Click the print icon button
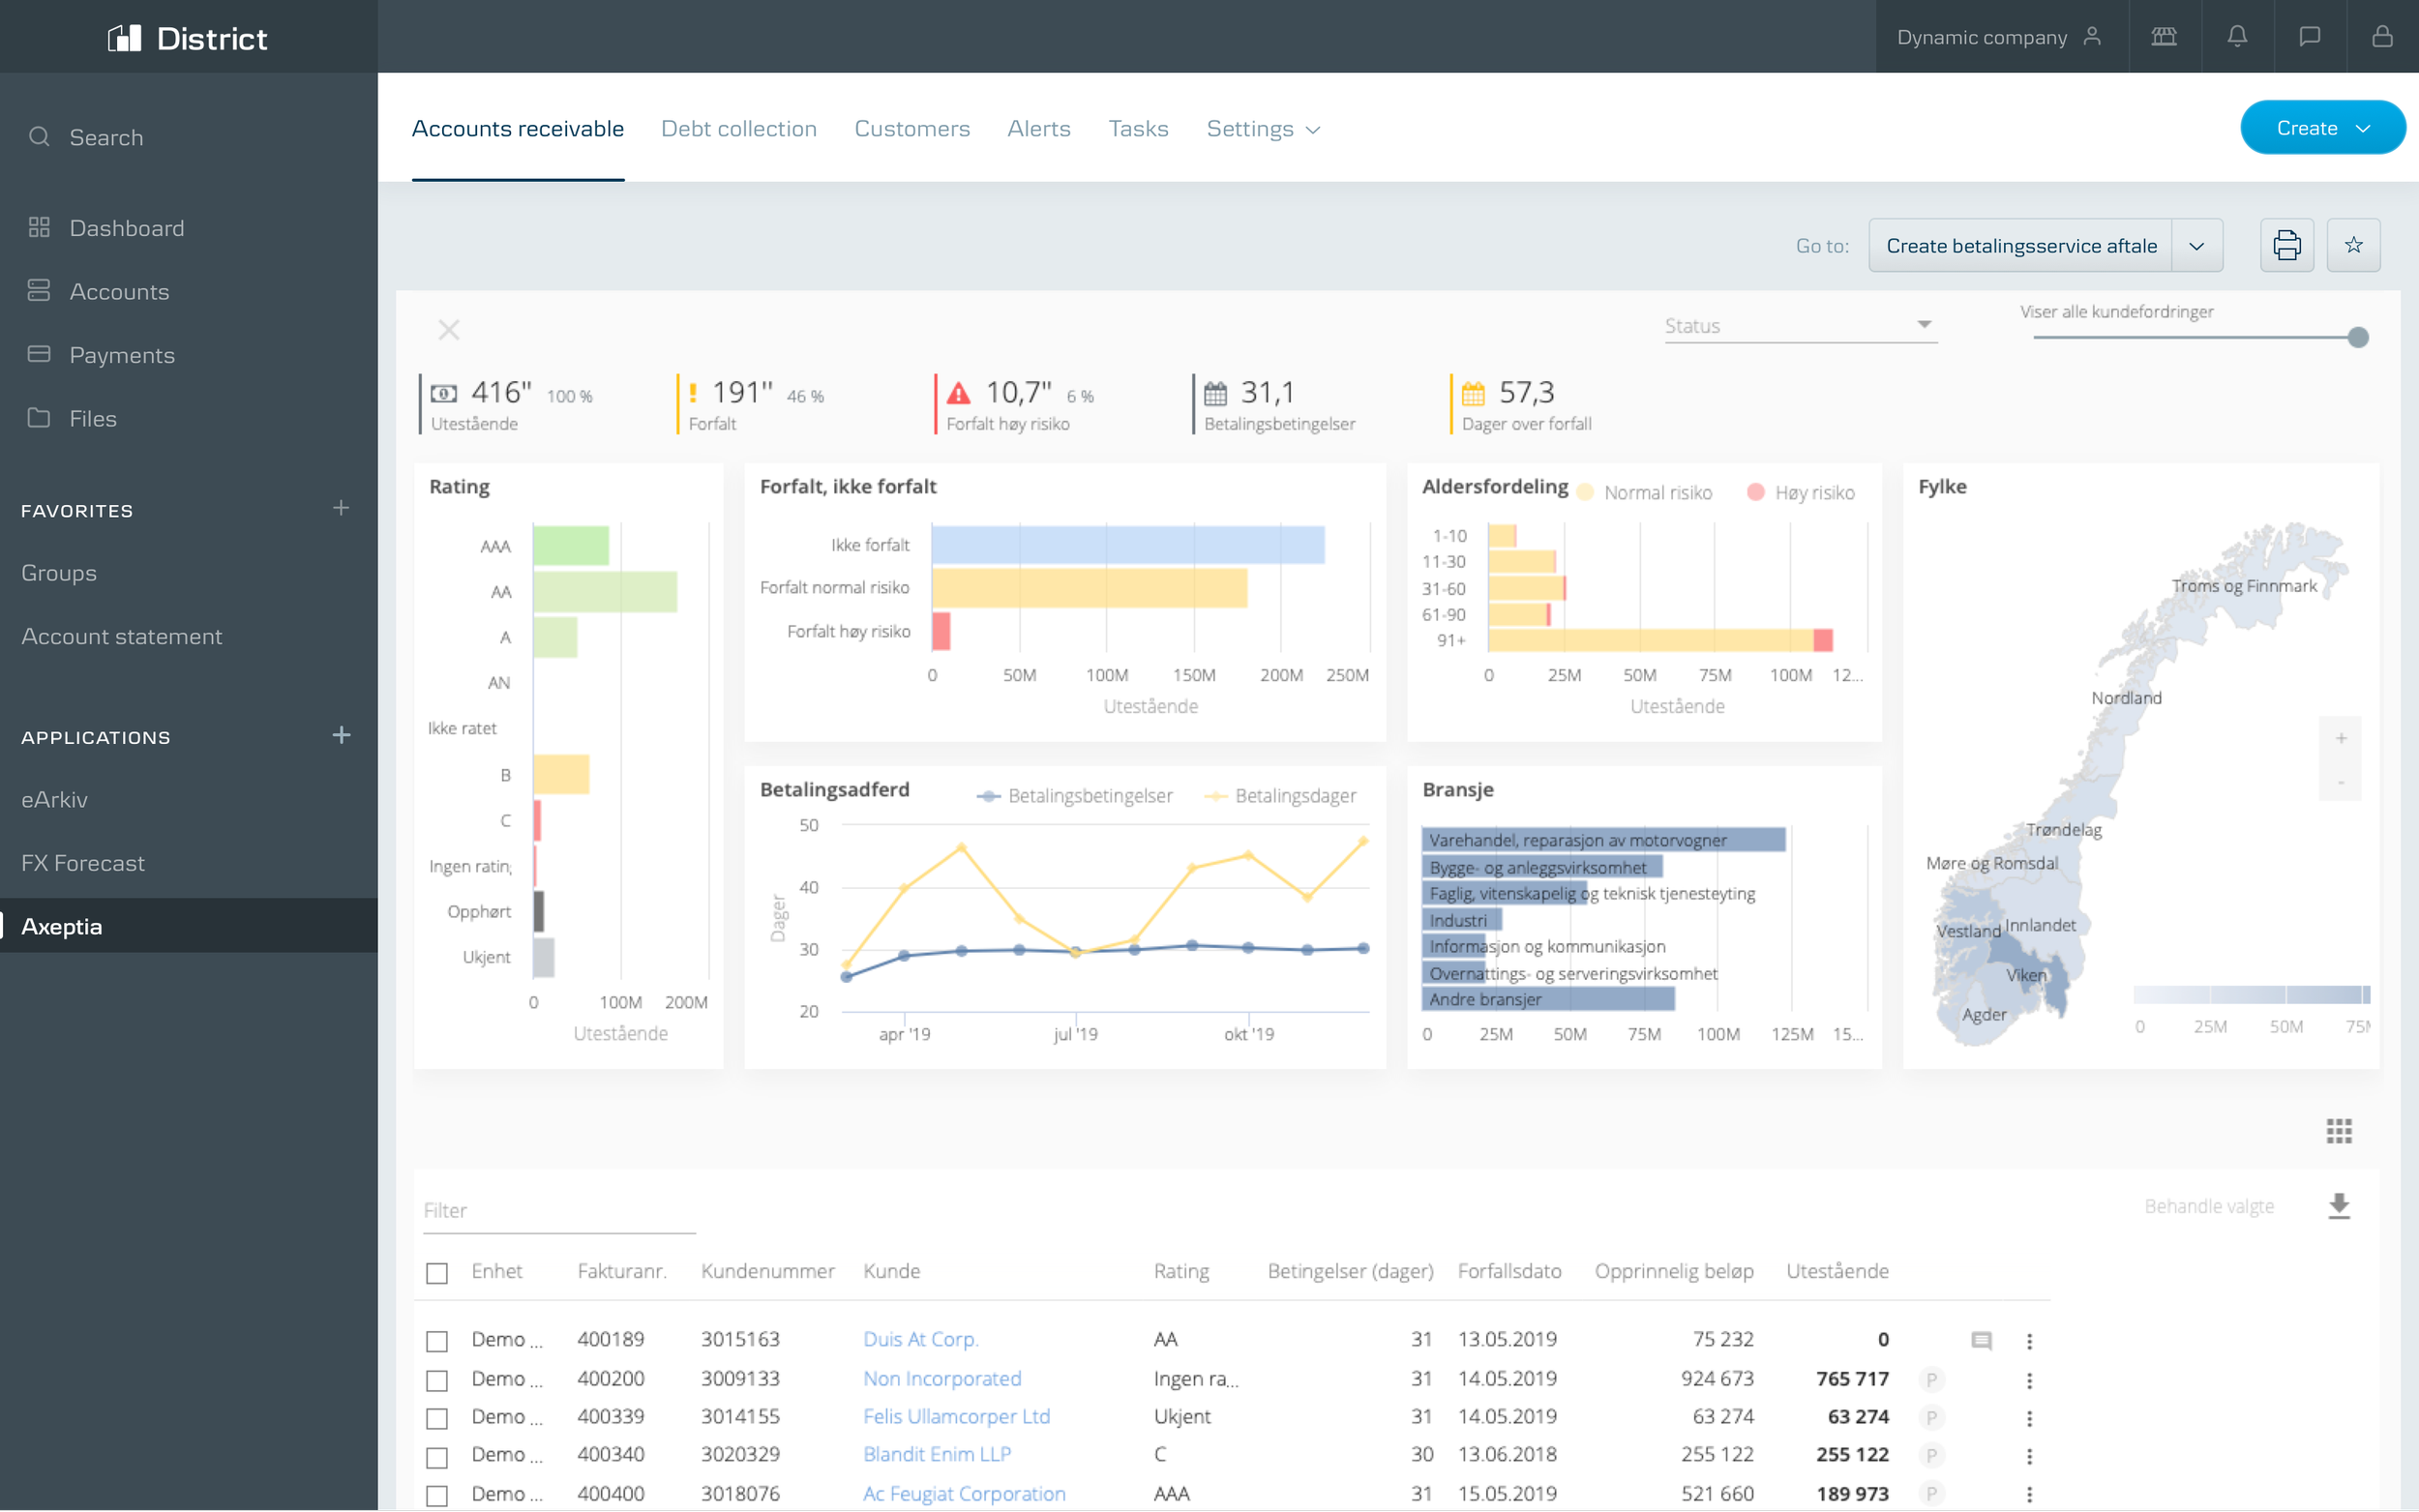 [2286, 245]
